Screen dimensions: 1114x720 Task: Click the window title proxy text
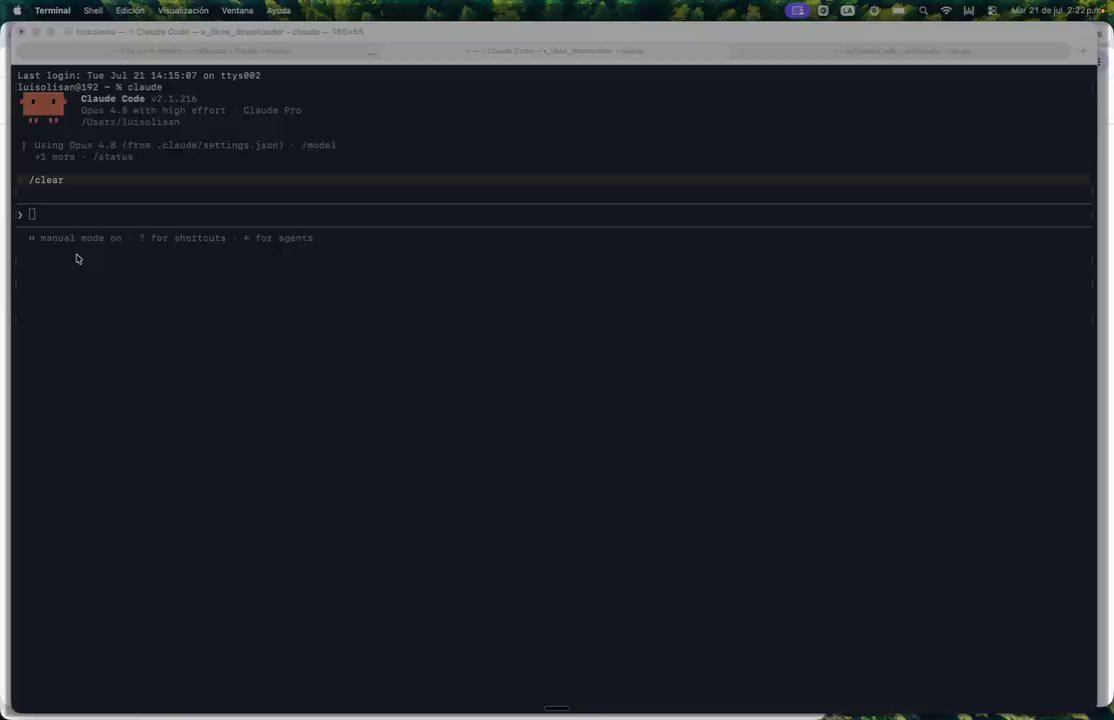click(220, 32)
